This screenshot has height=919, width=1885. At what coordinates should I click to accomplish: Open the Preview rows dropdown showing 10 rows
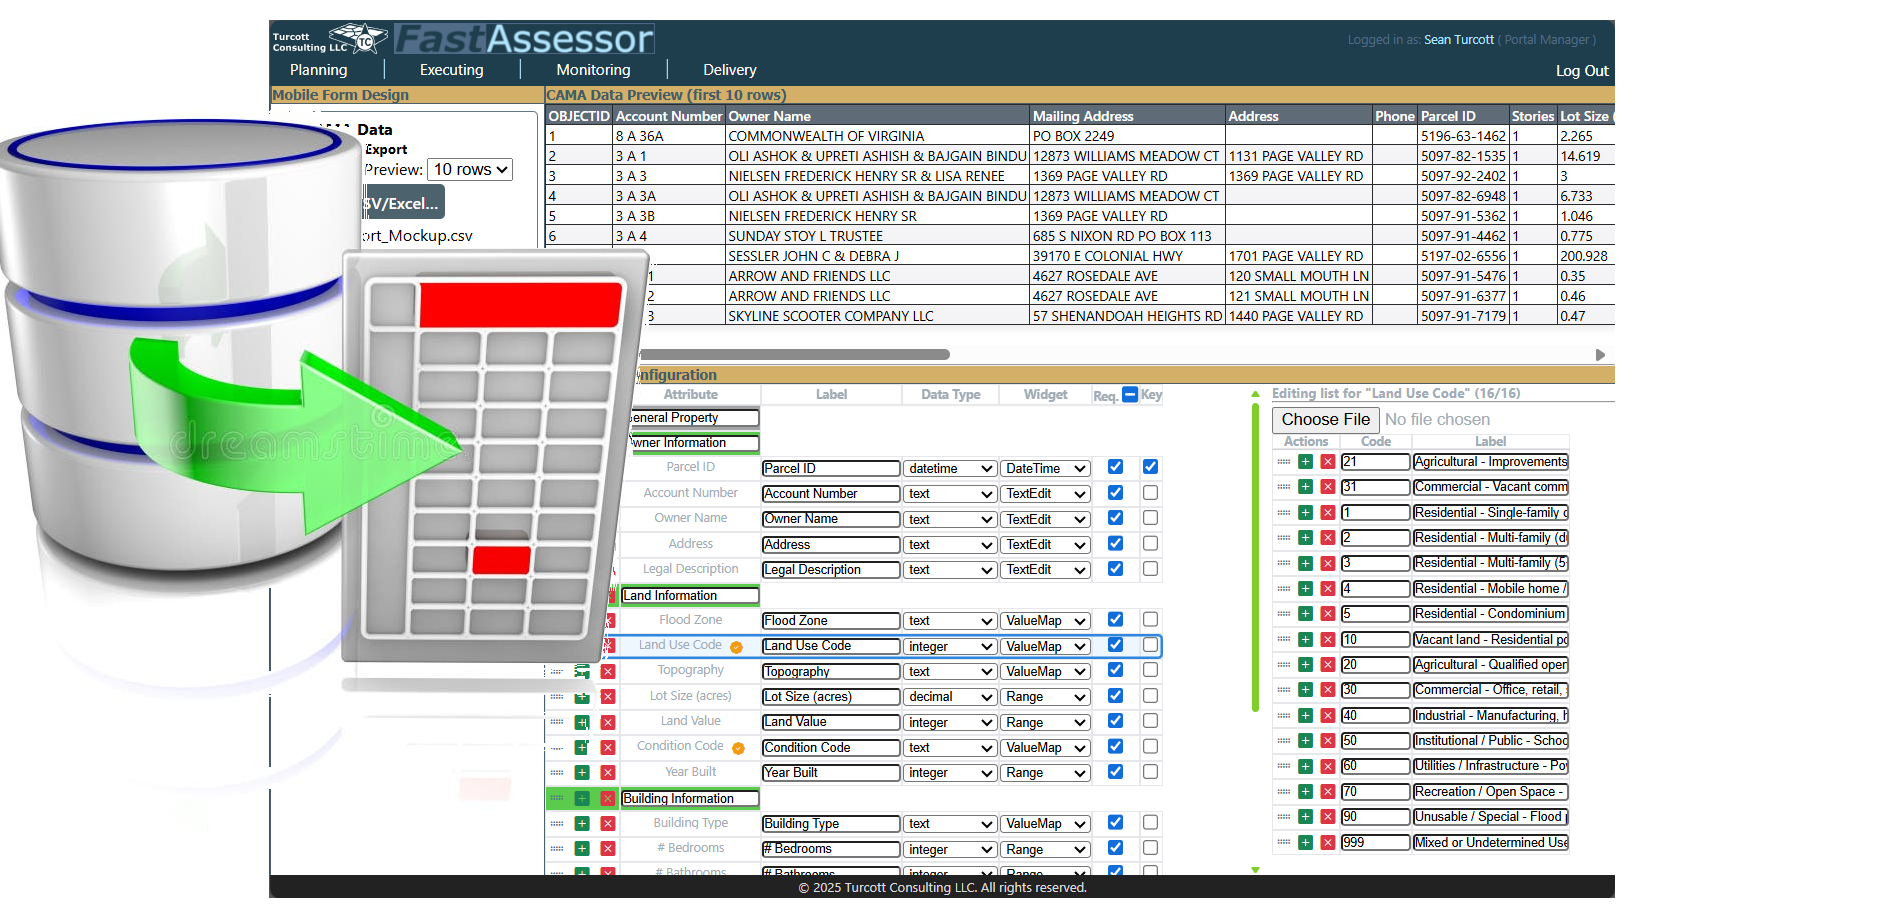coord(469,169)
